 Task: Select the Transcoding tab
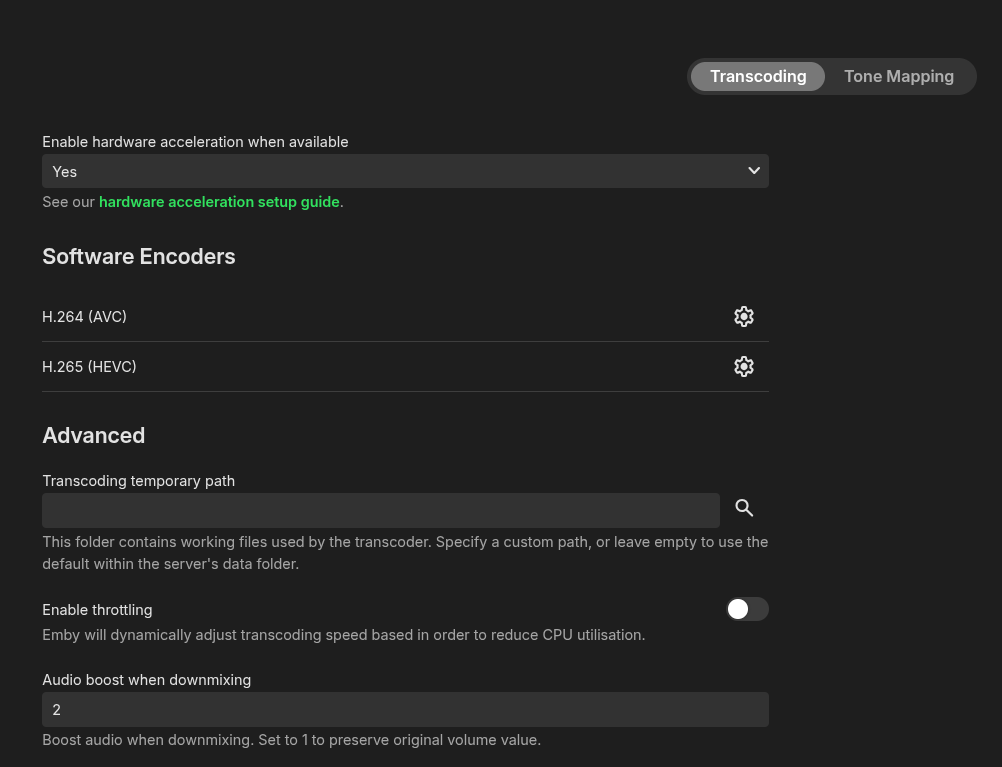pyautogui.click(x=758, y=77)
